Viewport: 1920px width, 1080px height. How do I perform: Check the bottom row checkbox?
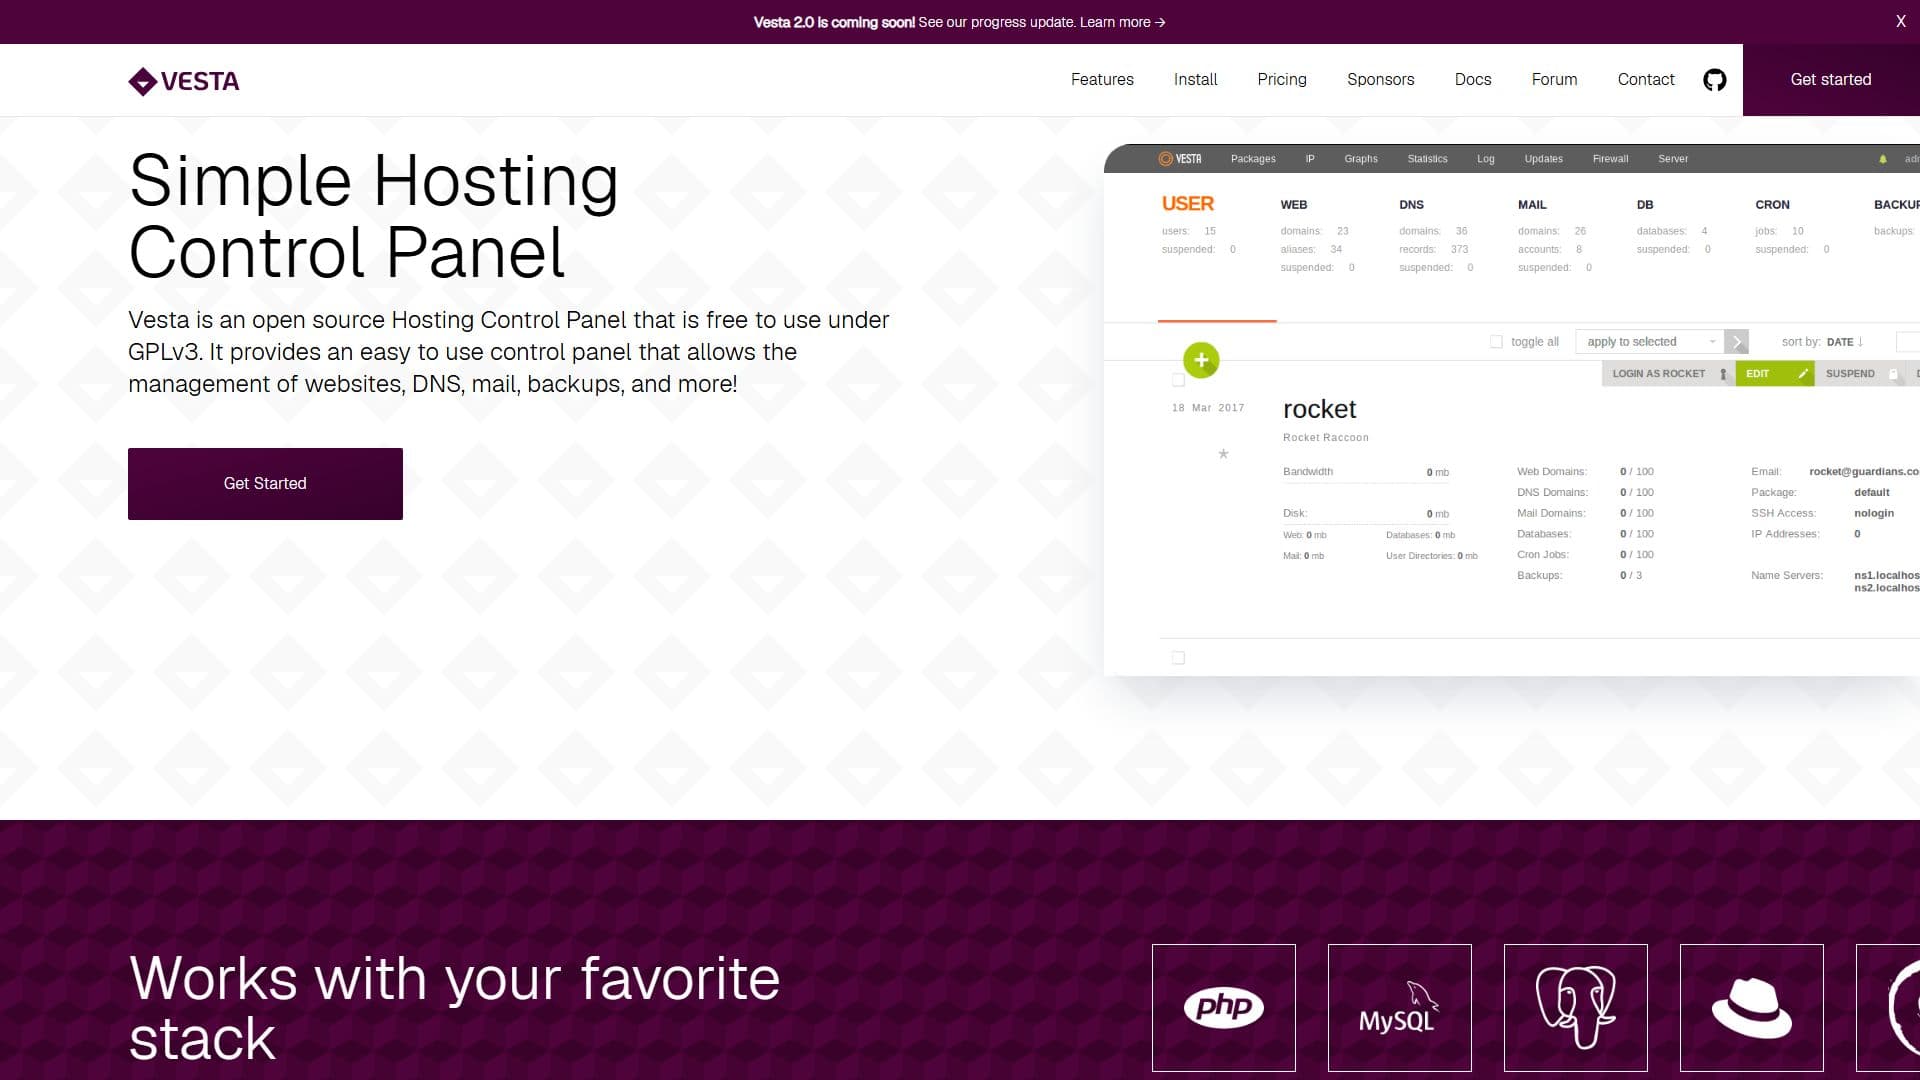(x=1178, y=658)
